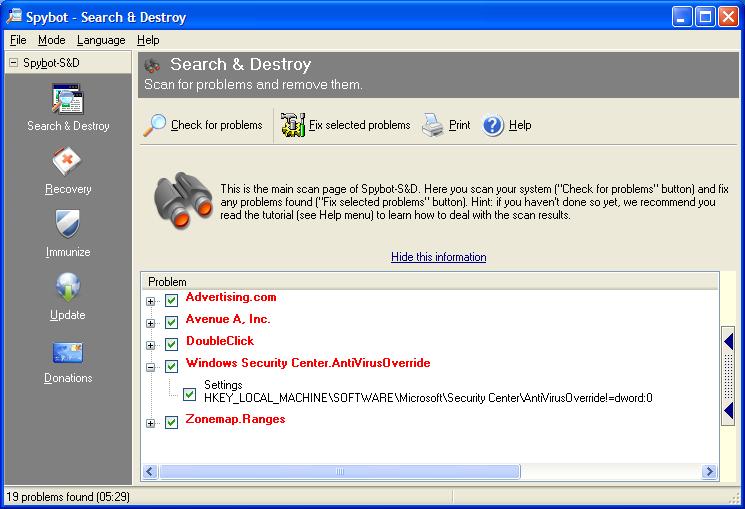This screenshot has height=509, width=745.
Task: Click the Fix selected problems label
Action: pos(360,125)
